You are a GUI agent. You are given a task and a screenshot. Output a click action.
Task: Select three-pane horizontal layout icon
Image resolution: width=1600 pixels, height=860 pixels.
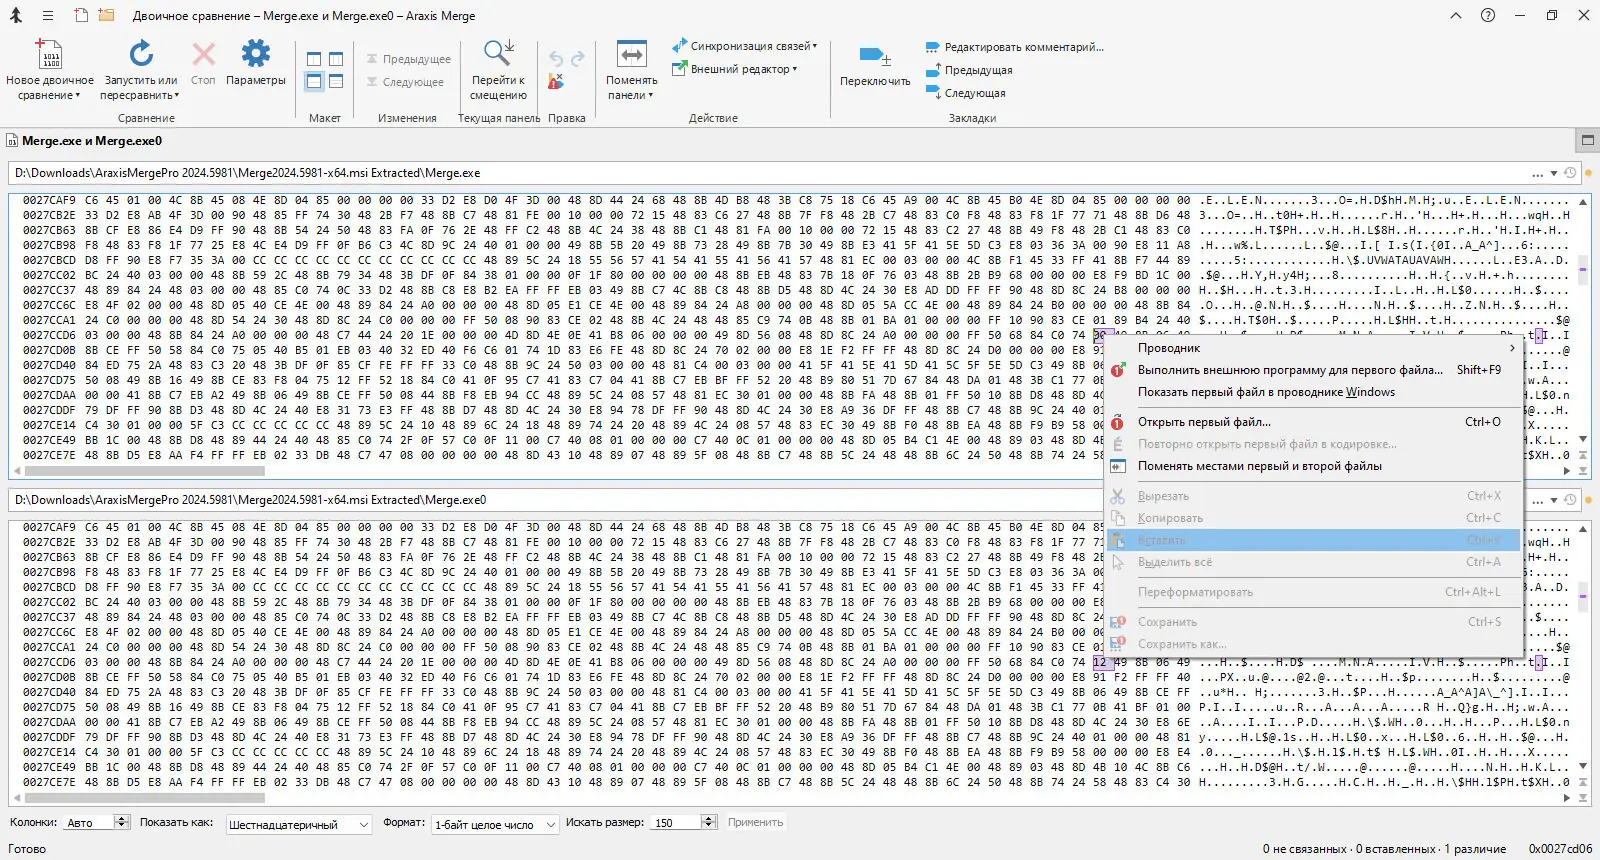pos(336,81)
